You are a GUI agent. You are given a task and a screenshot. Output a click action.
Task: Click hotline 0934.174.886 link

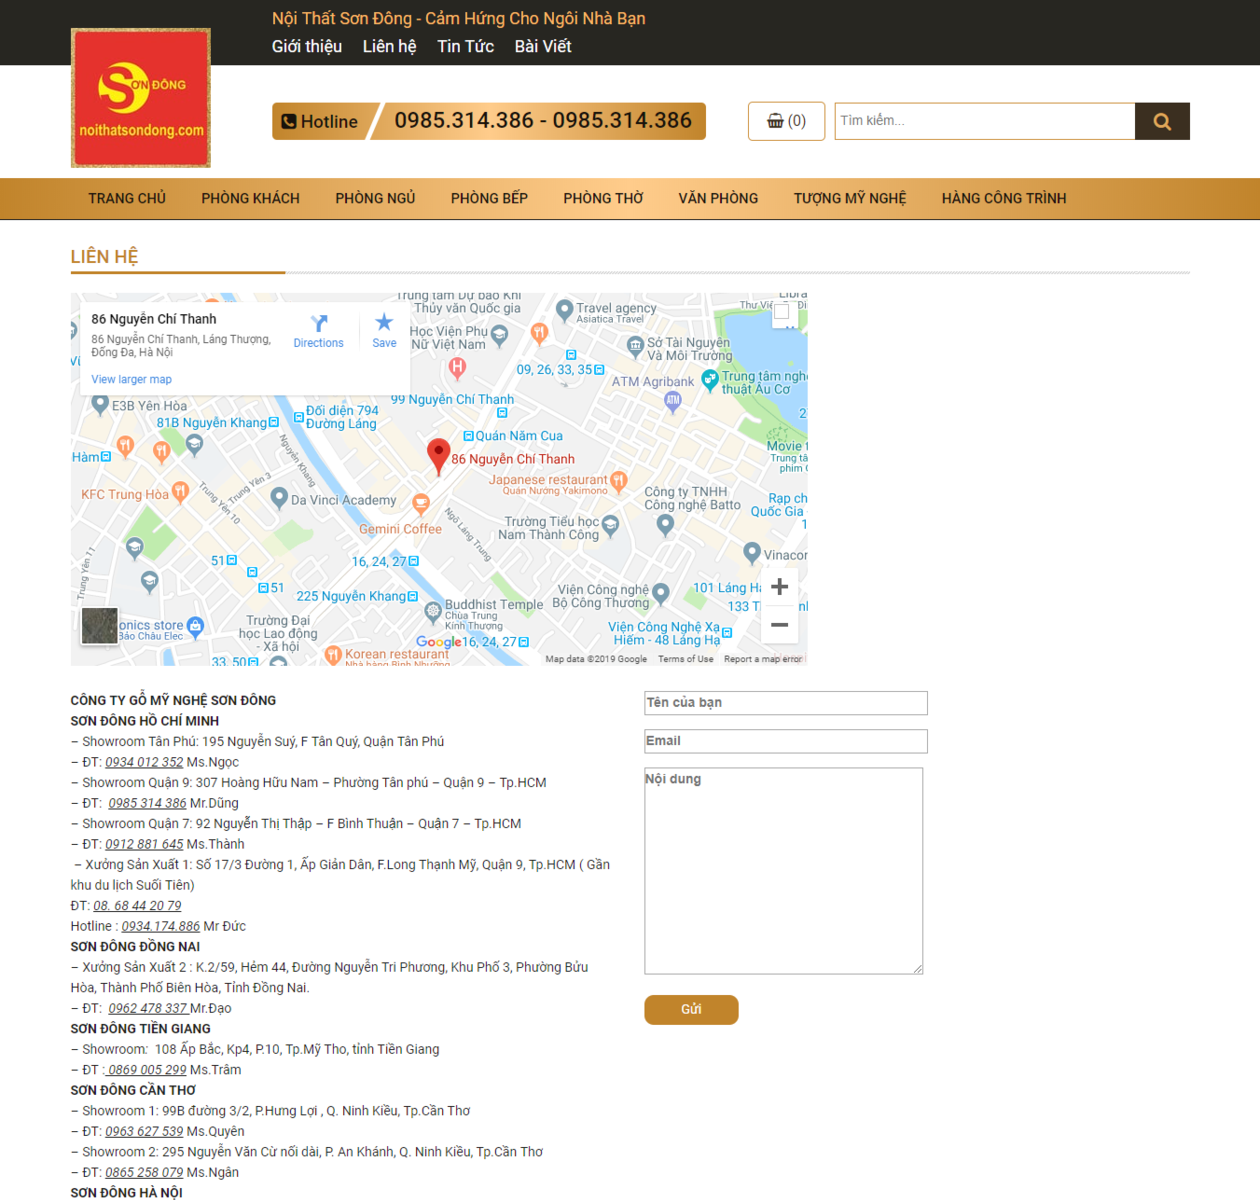[161, 926]
